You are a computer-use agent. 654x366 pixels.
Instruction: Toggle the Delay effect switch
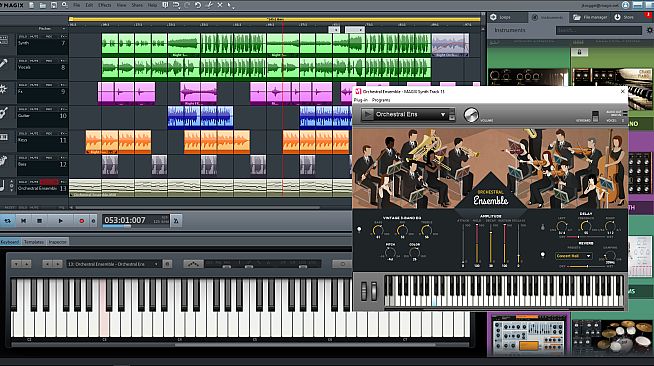[x=543, y=228]
